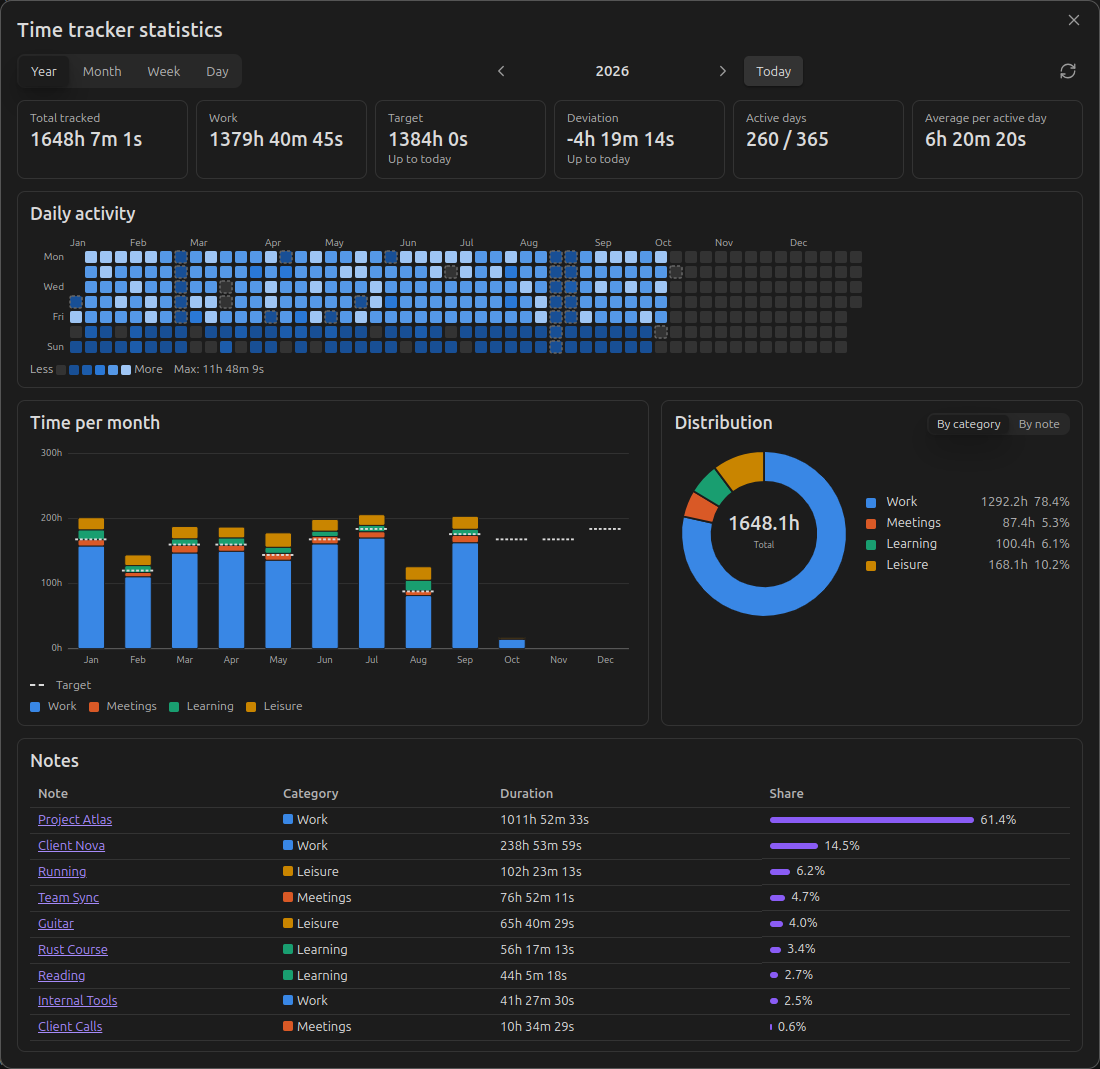This screenshot has height=1069, width=1100.
Task: Click the Jan bar in Time per month chart
Action: [91, 583]
